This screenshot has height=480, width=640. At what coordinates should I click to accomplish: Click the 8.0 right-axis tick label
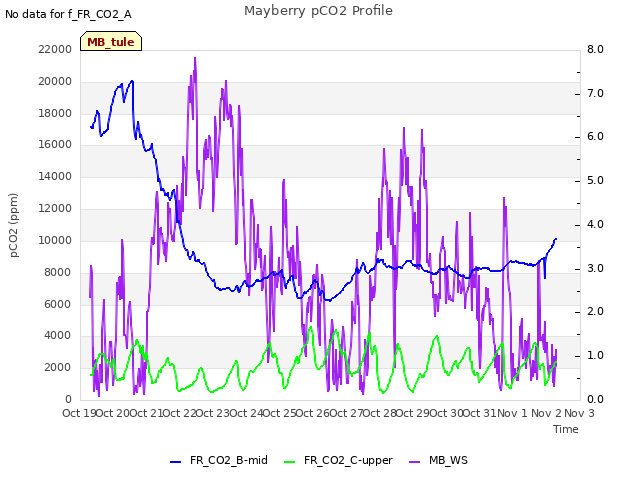tap(595, 49)
